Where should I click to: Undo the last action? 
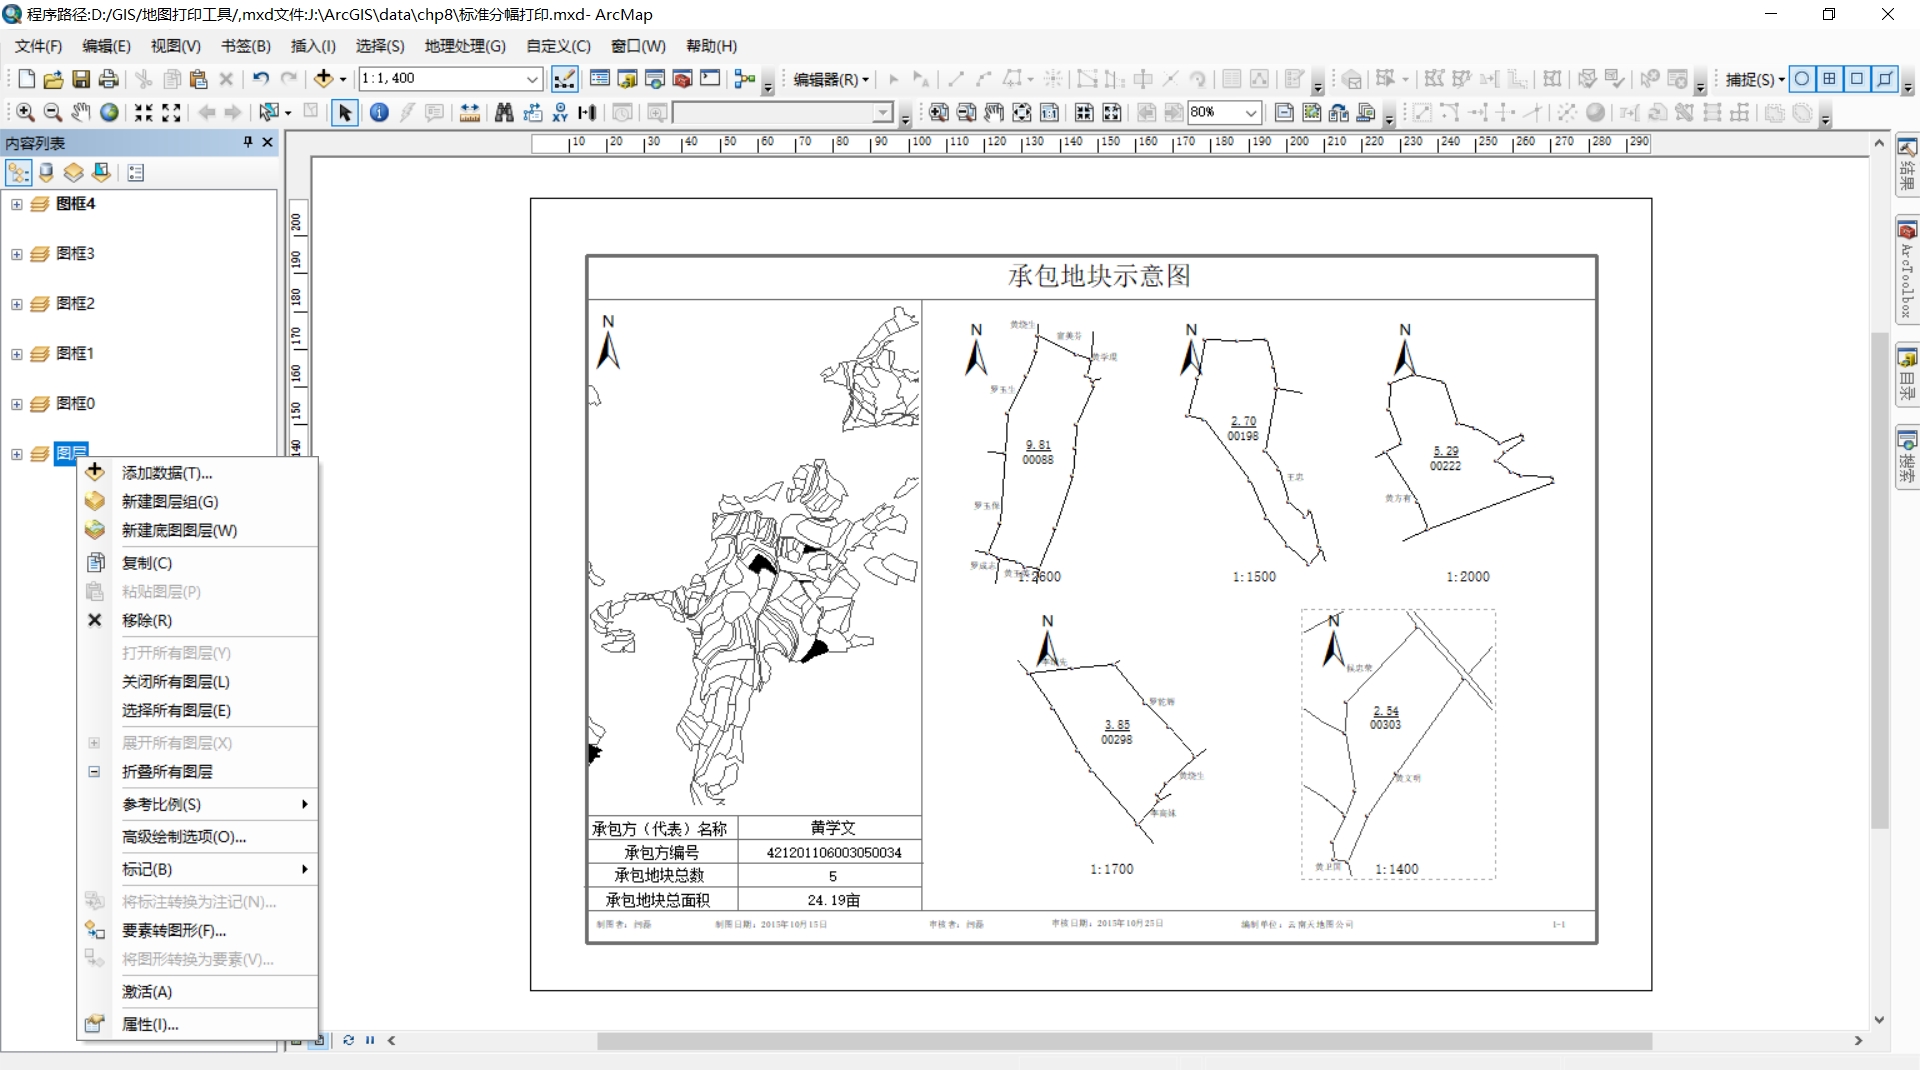[261, 79]
